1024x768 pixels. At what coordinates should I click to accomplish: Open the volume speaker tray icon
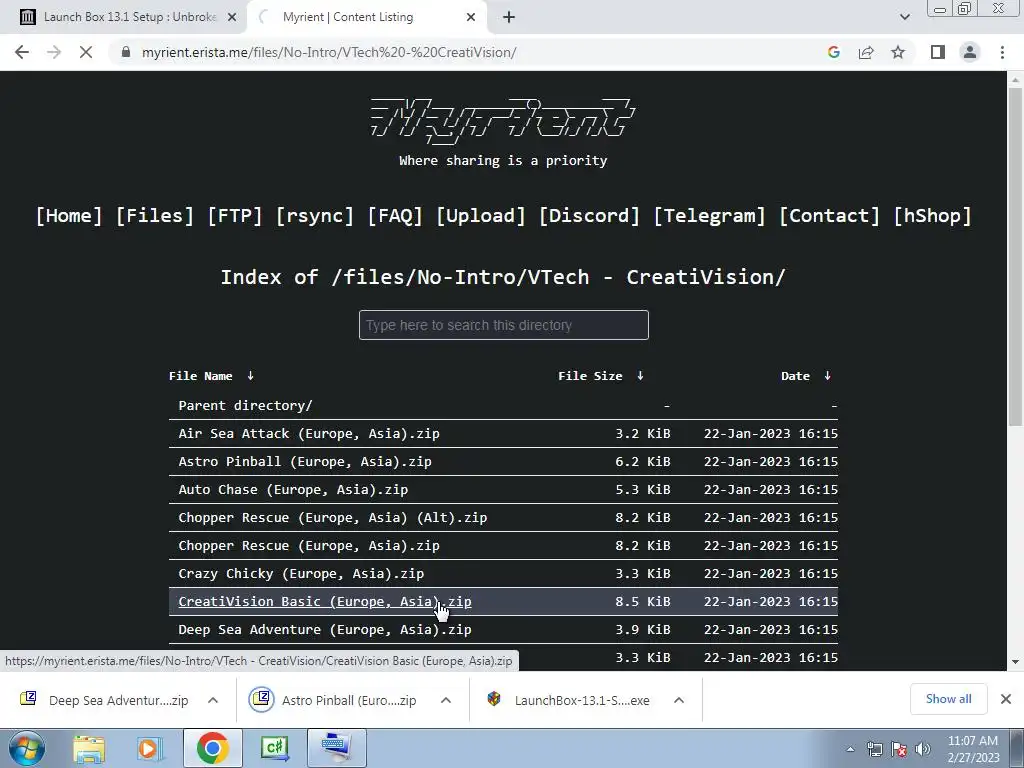tap(923, 749)
